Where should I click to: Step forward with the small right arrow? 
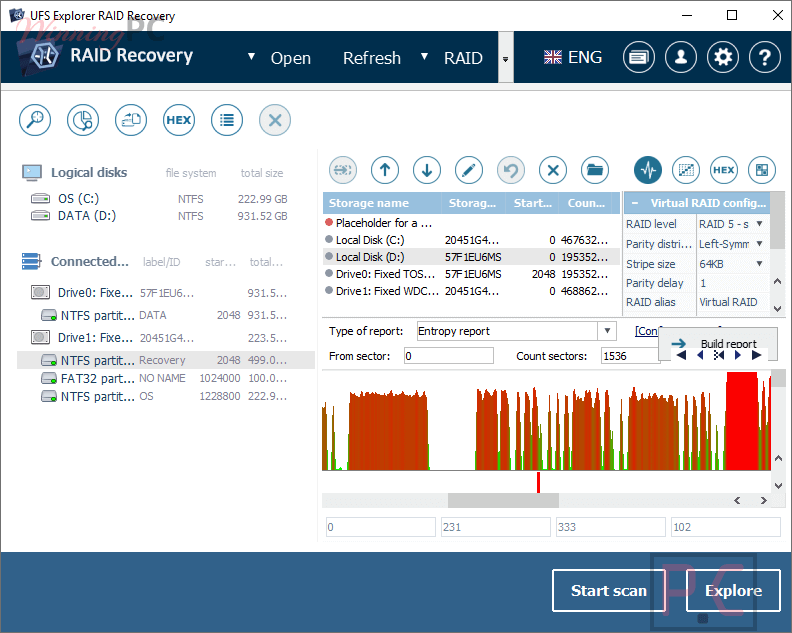(x=737, y=355)
